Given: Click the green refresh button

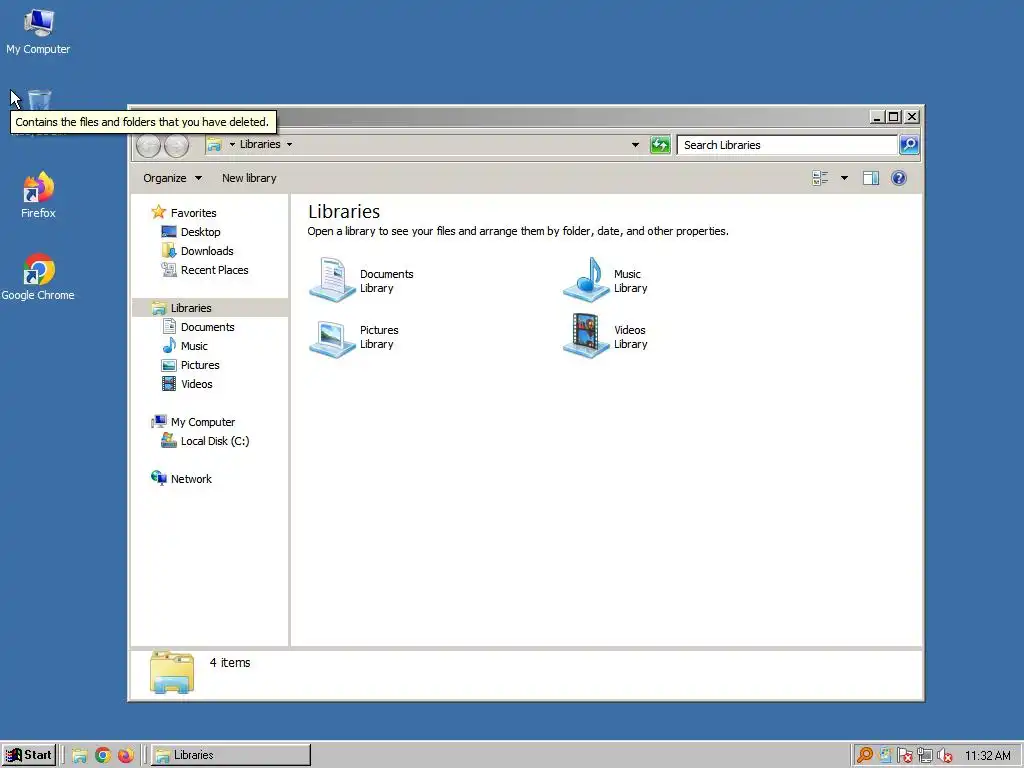Looking at the screenshot, I should coord(660,145).
